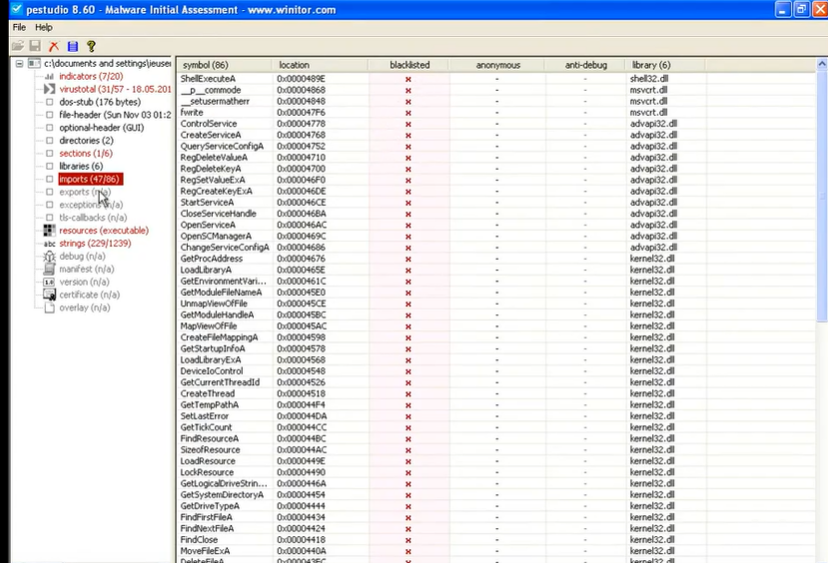Sort by the symbol (86) column header

click(x=224, y=65)
